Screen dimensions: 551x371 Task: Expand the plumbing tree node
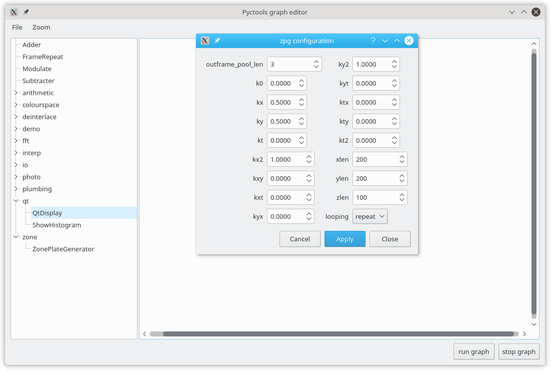(x=16, y=189)
